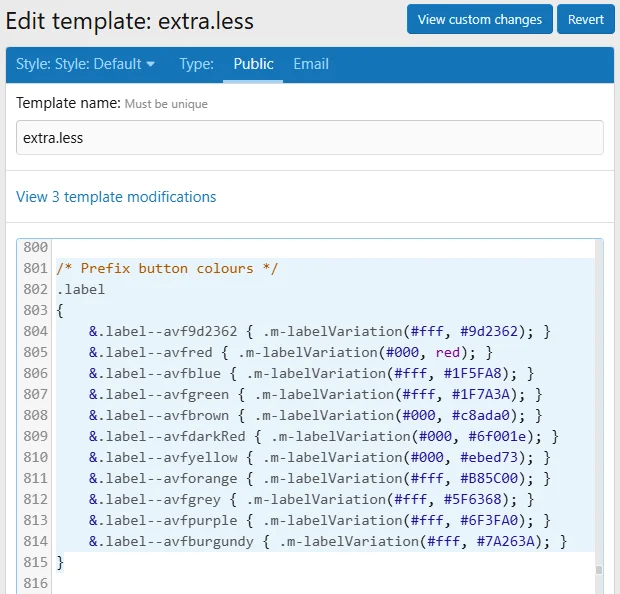Switch to the Public type tab

[253, 64]
